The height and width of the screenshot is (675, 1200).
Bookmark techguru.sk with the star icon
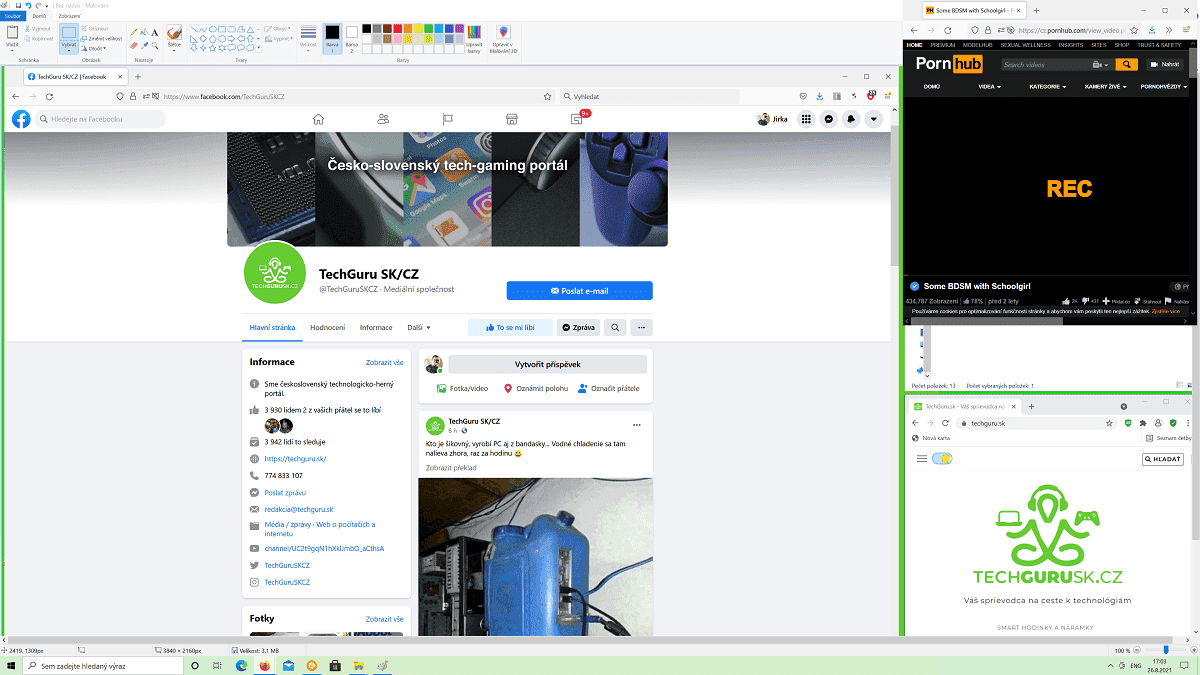coord(1110,423)
